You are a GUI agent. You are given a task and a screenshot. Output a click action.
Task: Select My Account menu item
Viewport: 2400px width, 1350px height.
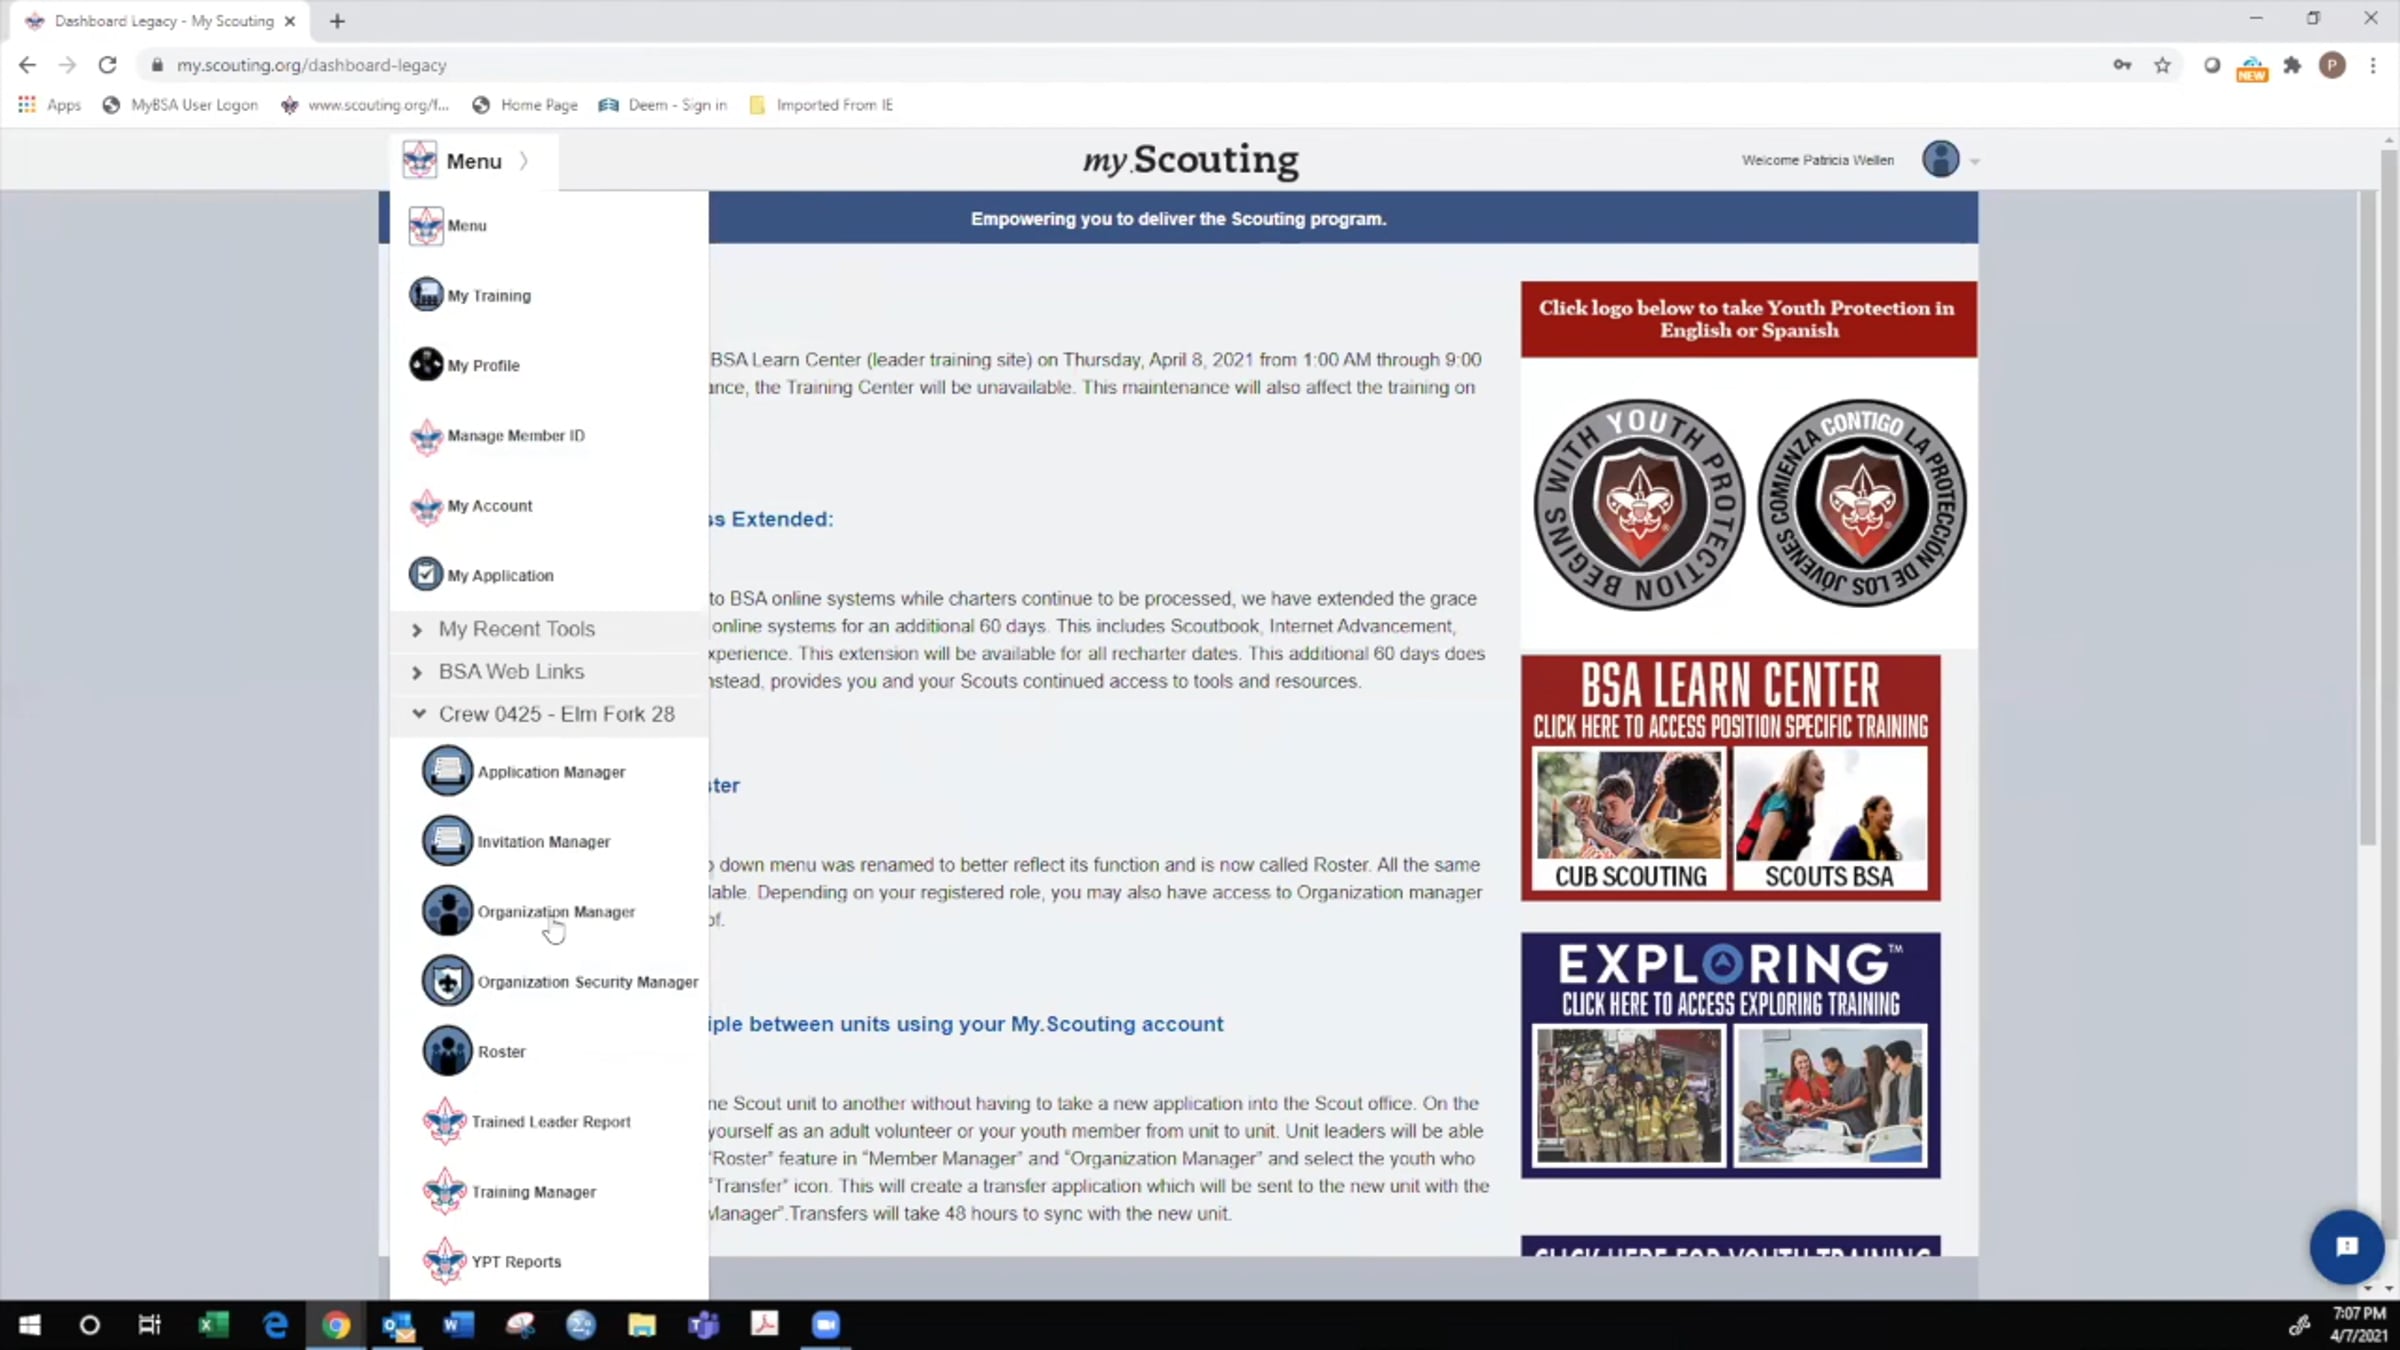click(x=490, y=506)
